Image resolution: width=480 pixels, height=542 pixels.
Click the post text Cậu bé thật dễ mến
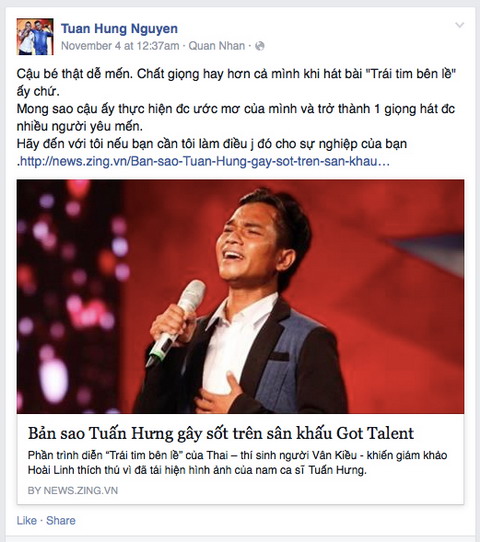[x=75, y=74]
